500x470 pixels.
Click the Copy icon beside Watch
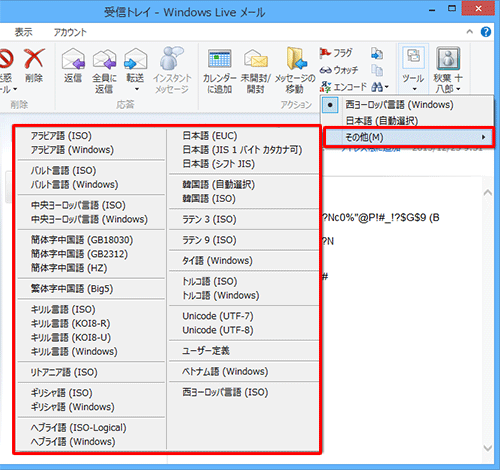377,70
